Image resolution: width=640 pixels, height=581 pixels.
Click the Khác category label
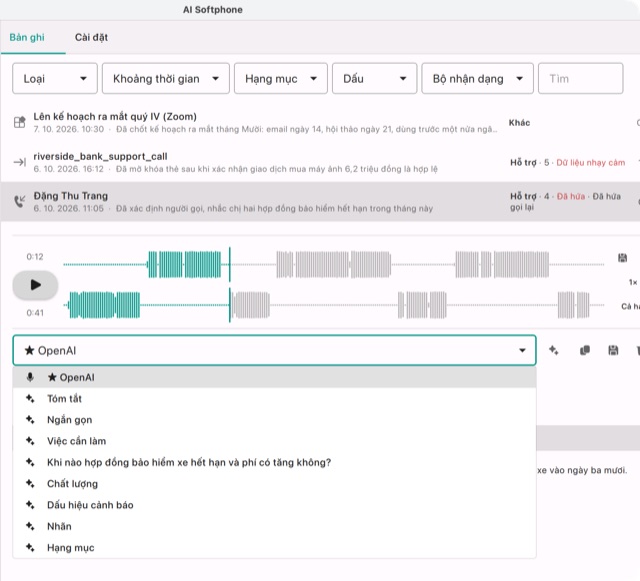click(x=519, y=122)
